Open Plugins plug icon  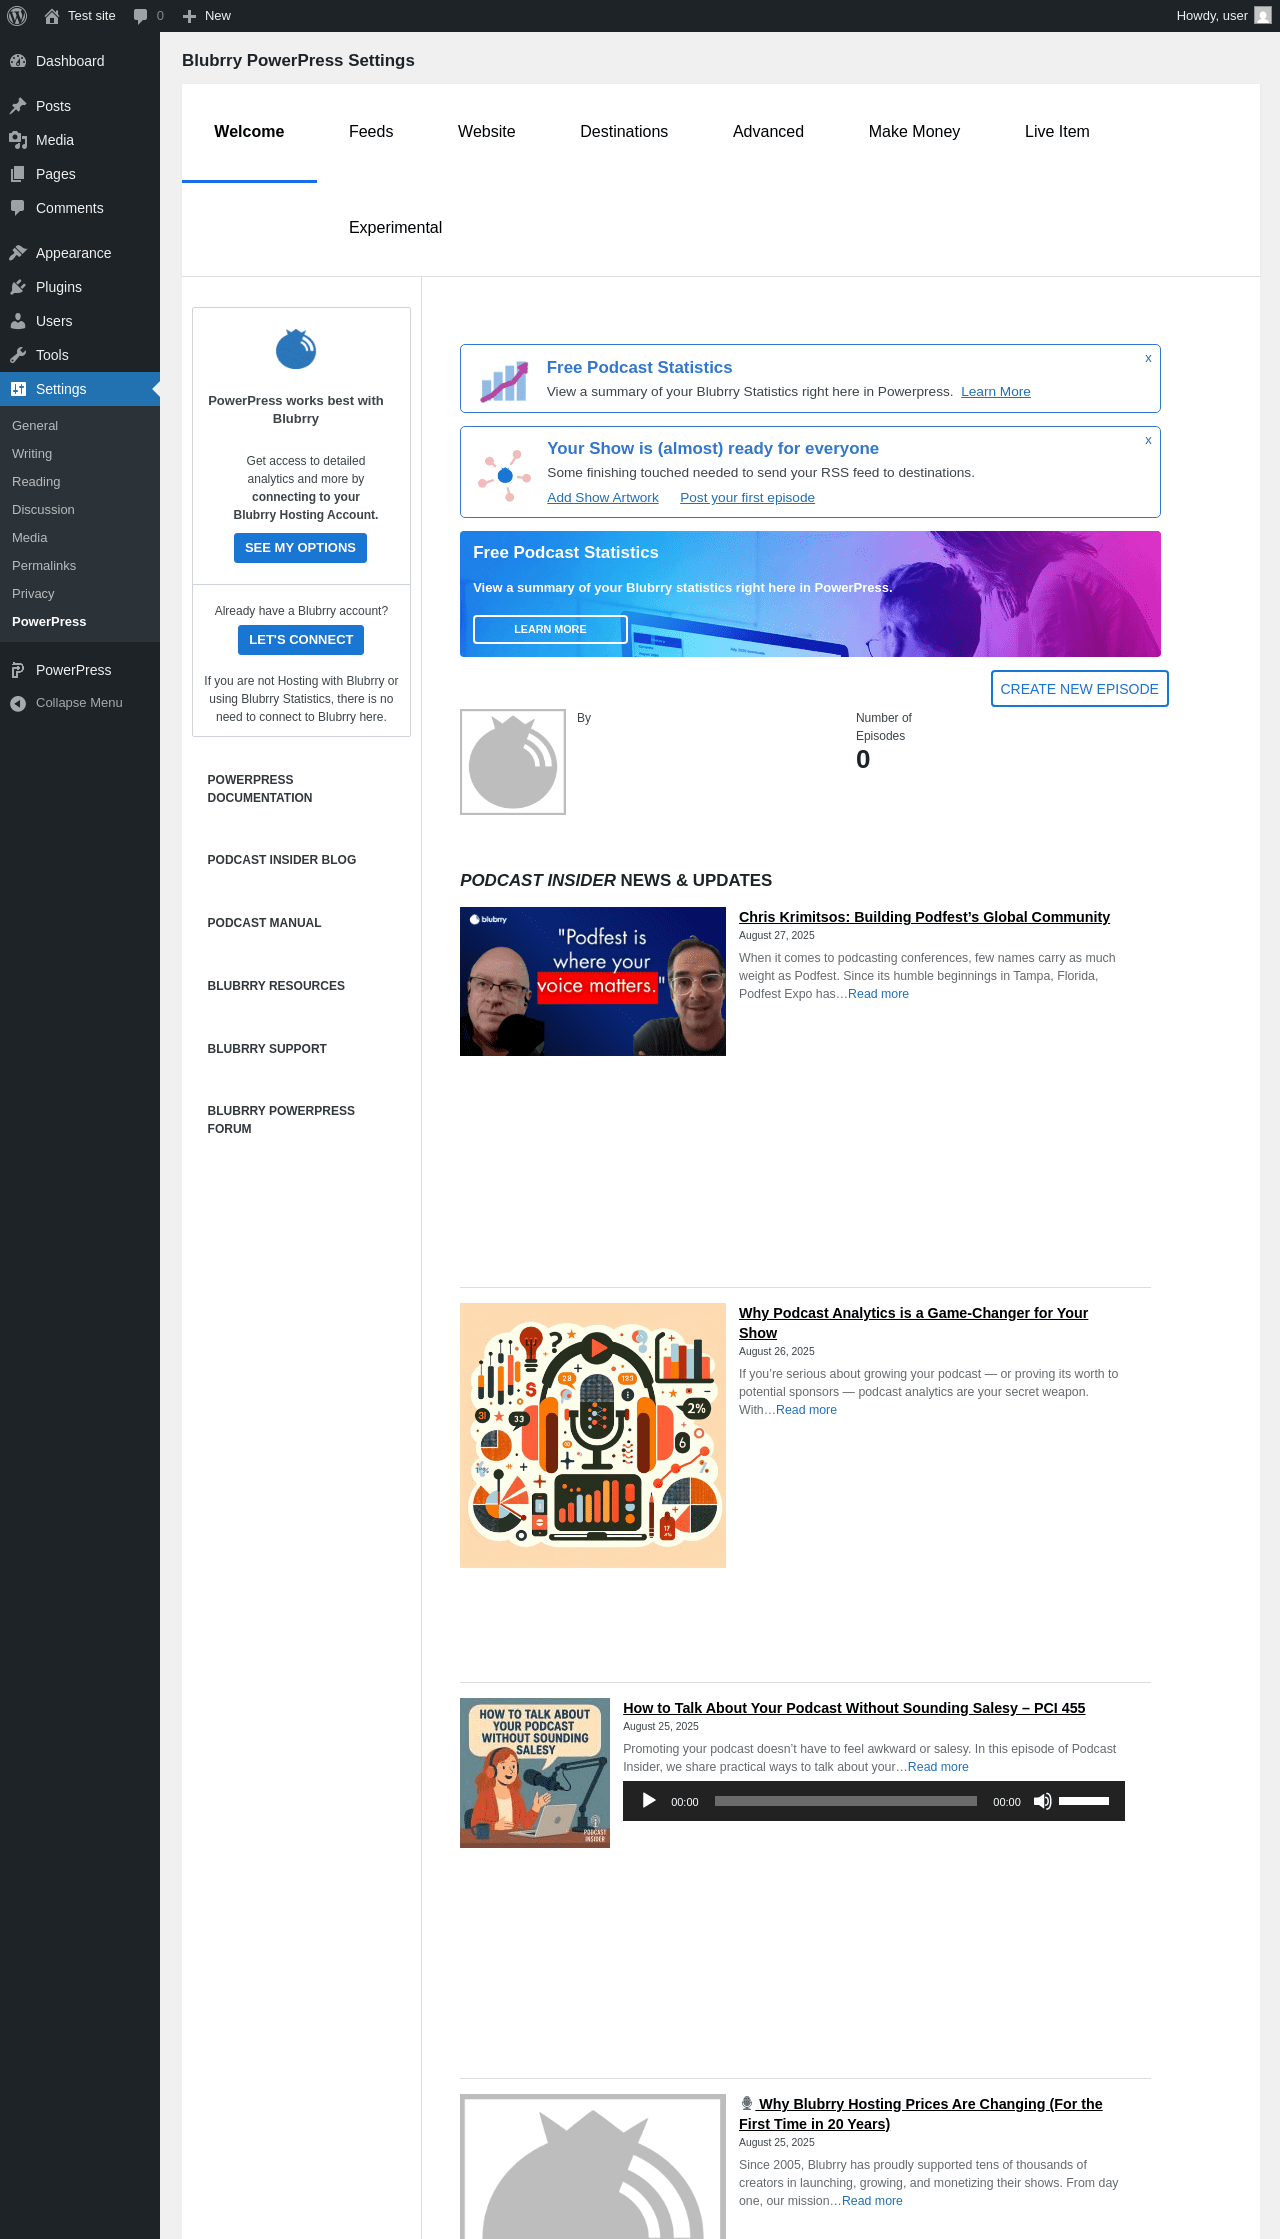[x=18, y=287]
